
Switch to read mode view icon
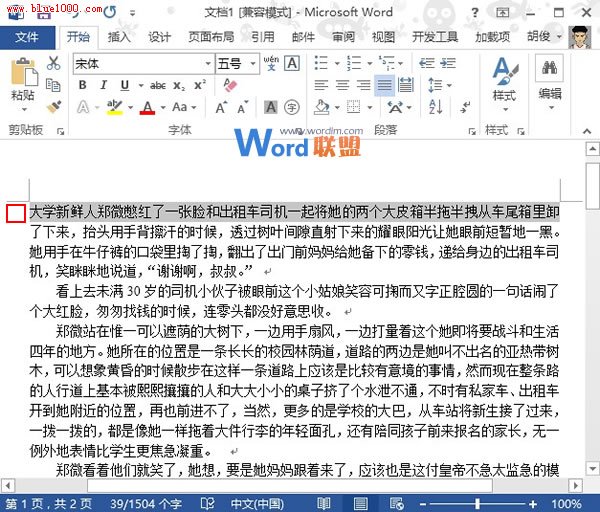click(x=323, y=504)
